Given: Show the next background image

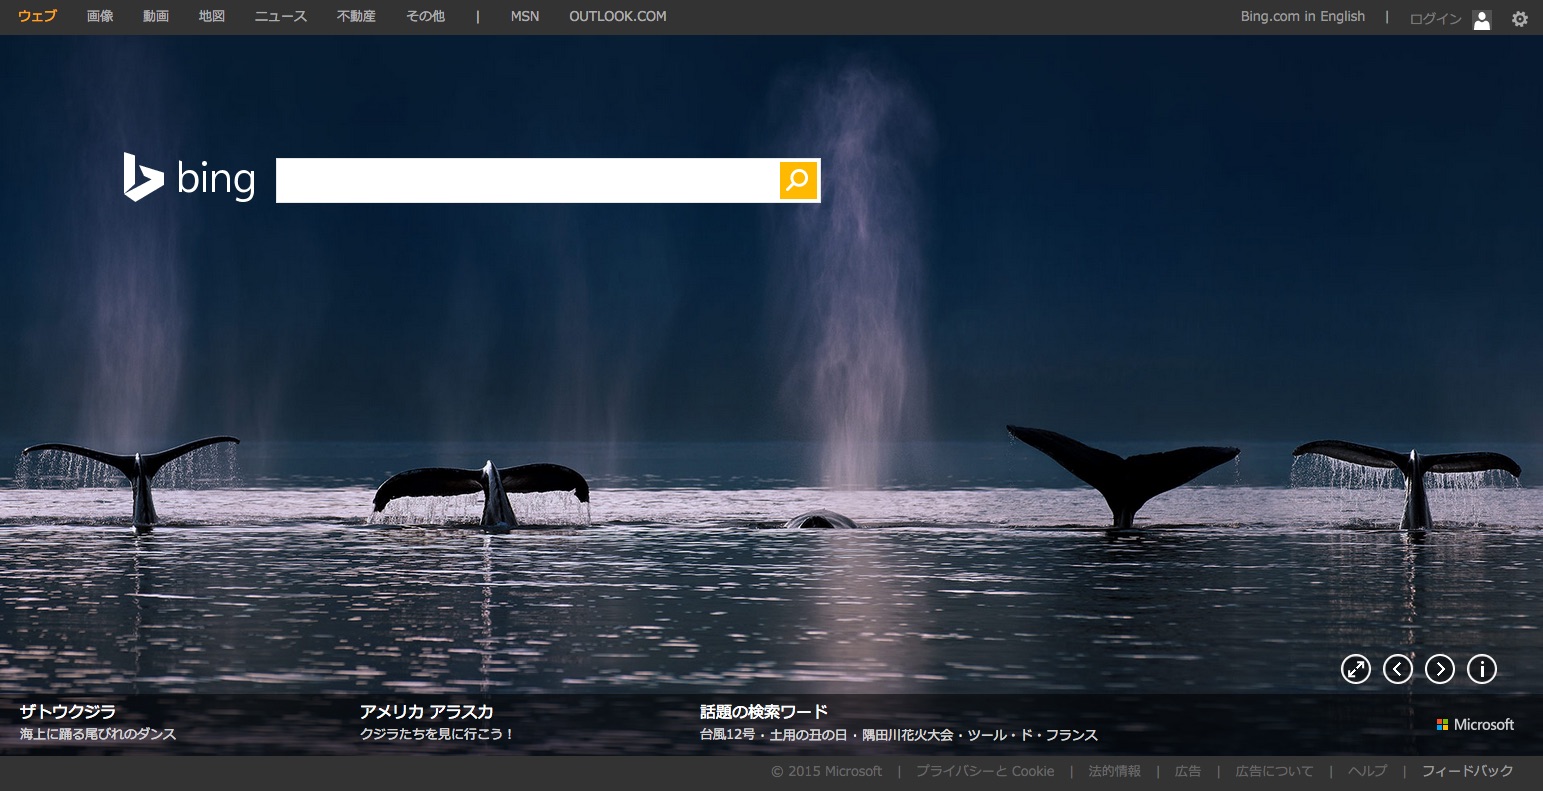Looking at the screenshot, I should point(1439,669).
